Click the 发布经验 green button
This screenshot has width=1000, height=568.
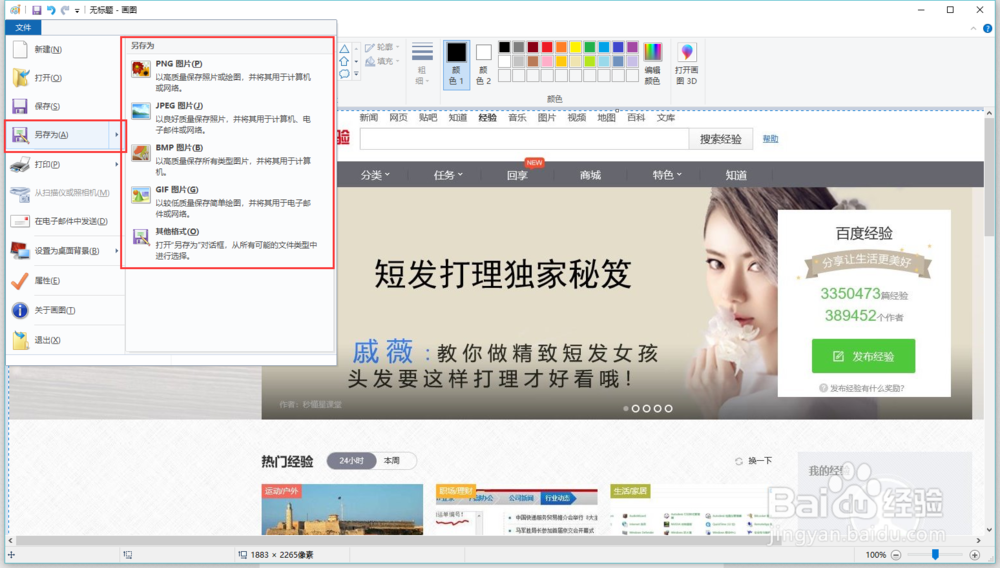point(864,356)
